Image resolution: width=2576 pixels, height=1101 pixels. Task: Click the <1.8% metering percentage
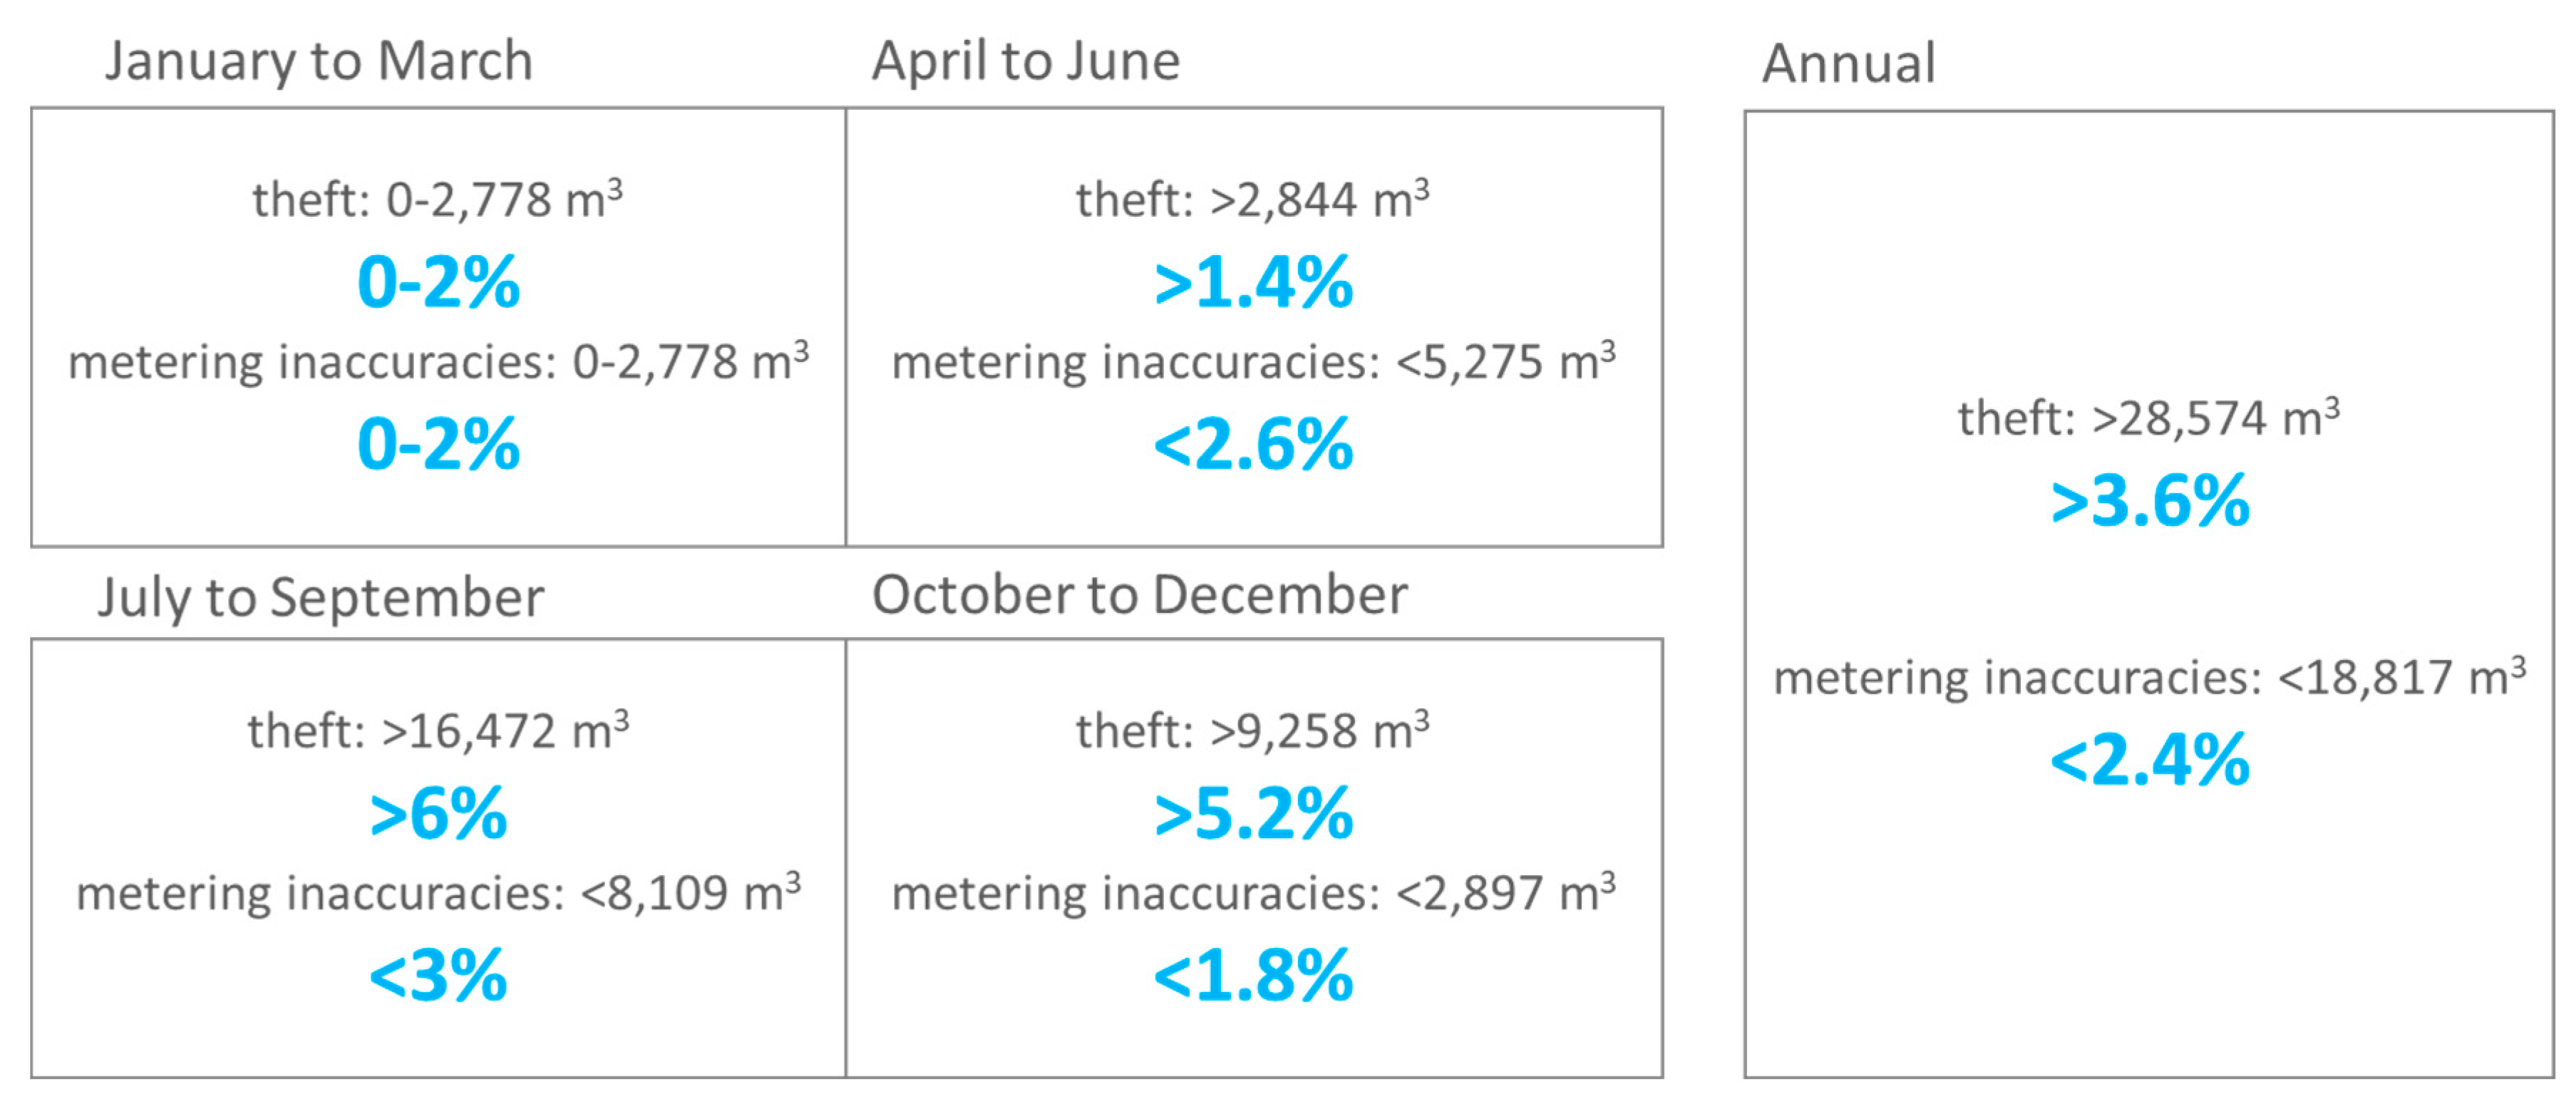pos(1252,976)
